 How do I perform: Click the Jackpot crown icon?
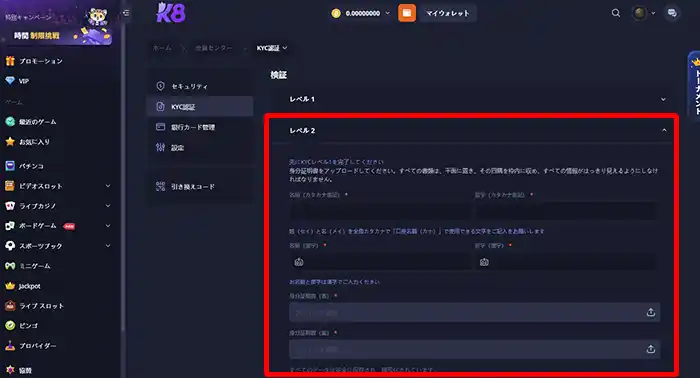(x=10, y=286)
